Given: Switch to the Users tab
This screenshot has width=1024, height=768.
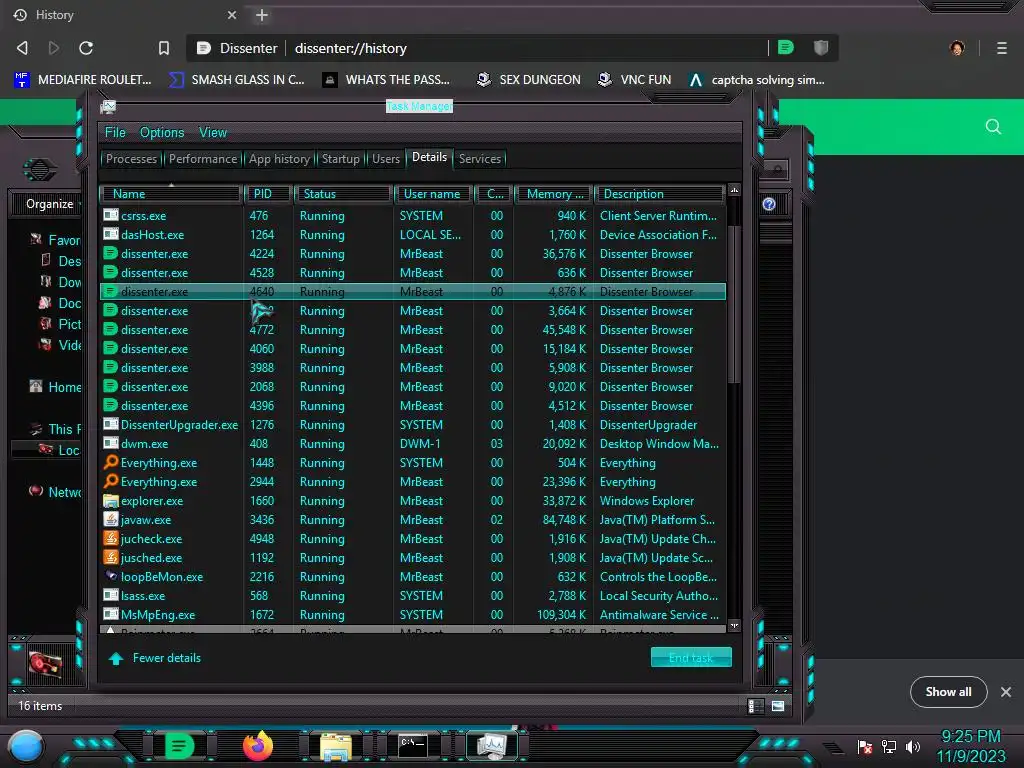Looking at the screenshot, I should (386, 159).
